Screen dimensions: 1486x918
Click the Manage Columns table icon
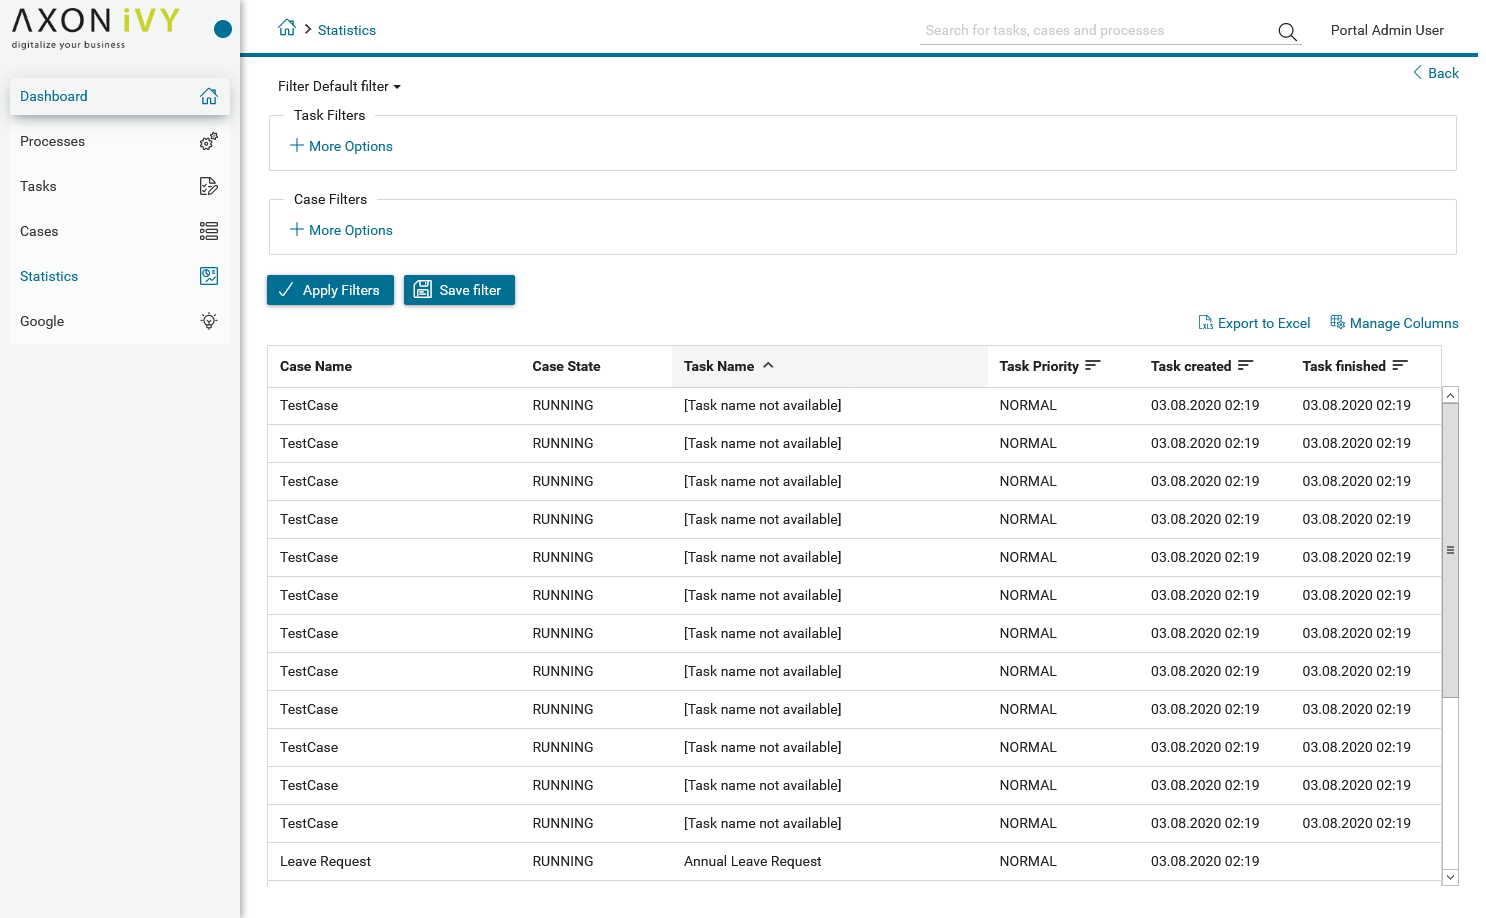tap(1337, 322)
